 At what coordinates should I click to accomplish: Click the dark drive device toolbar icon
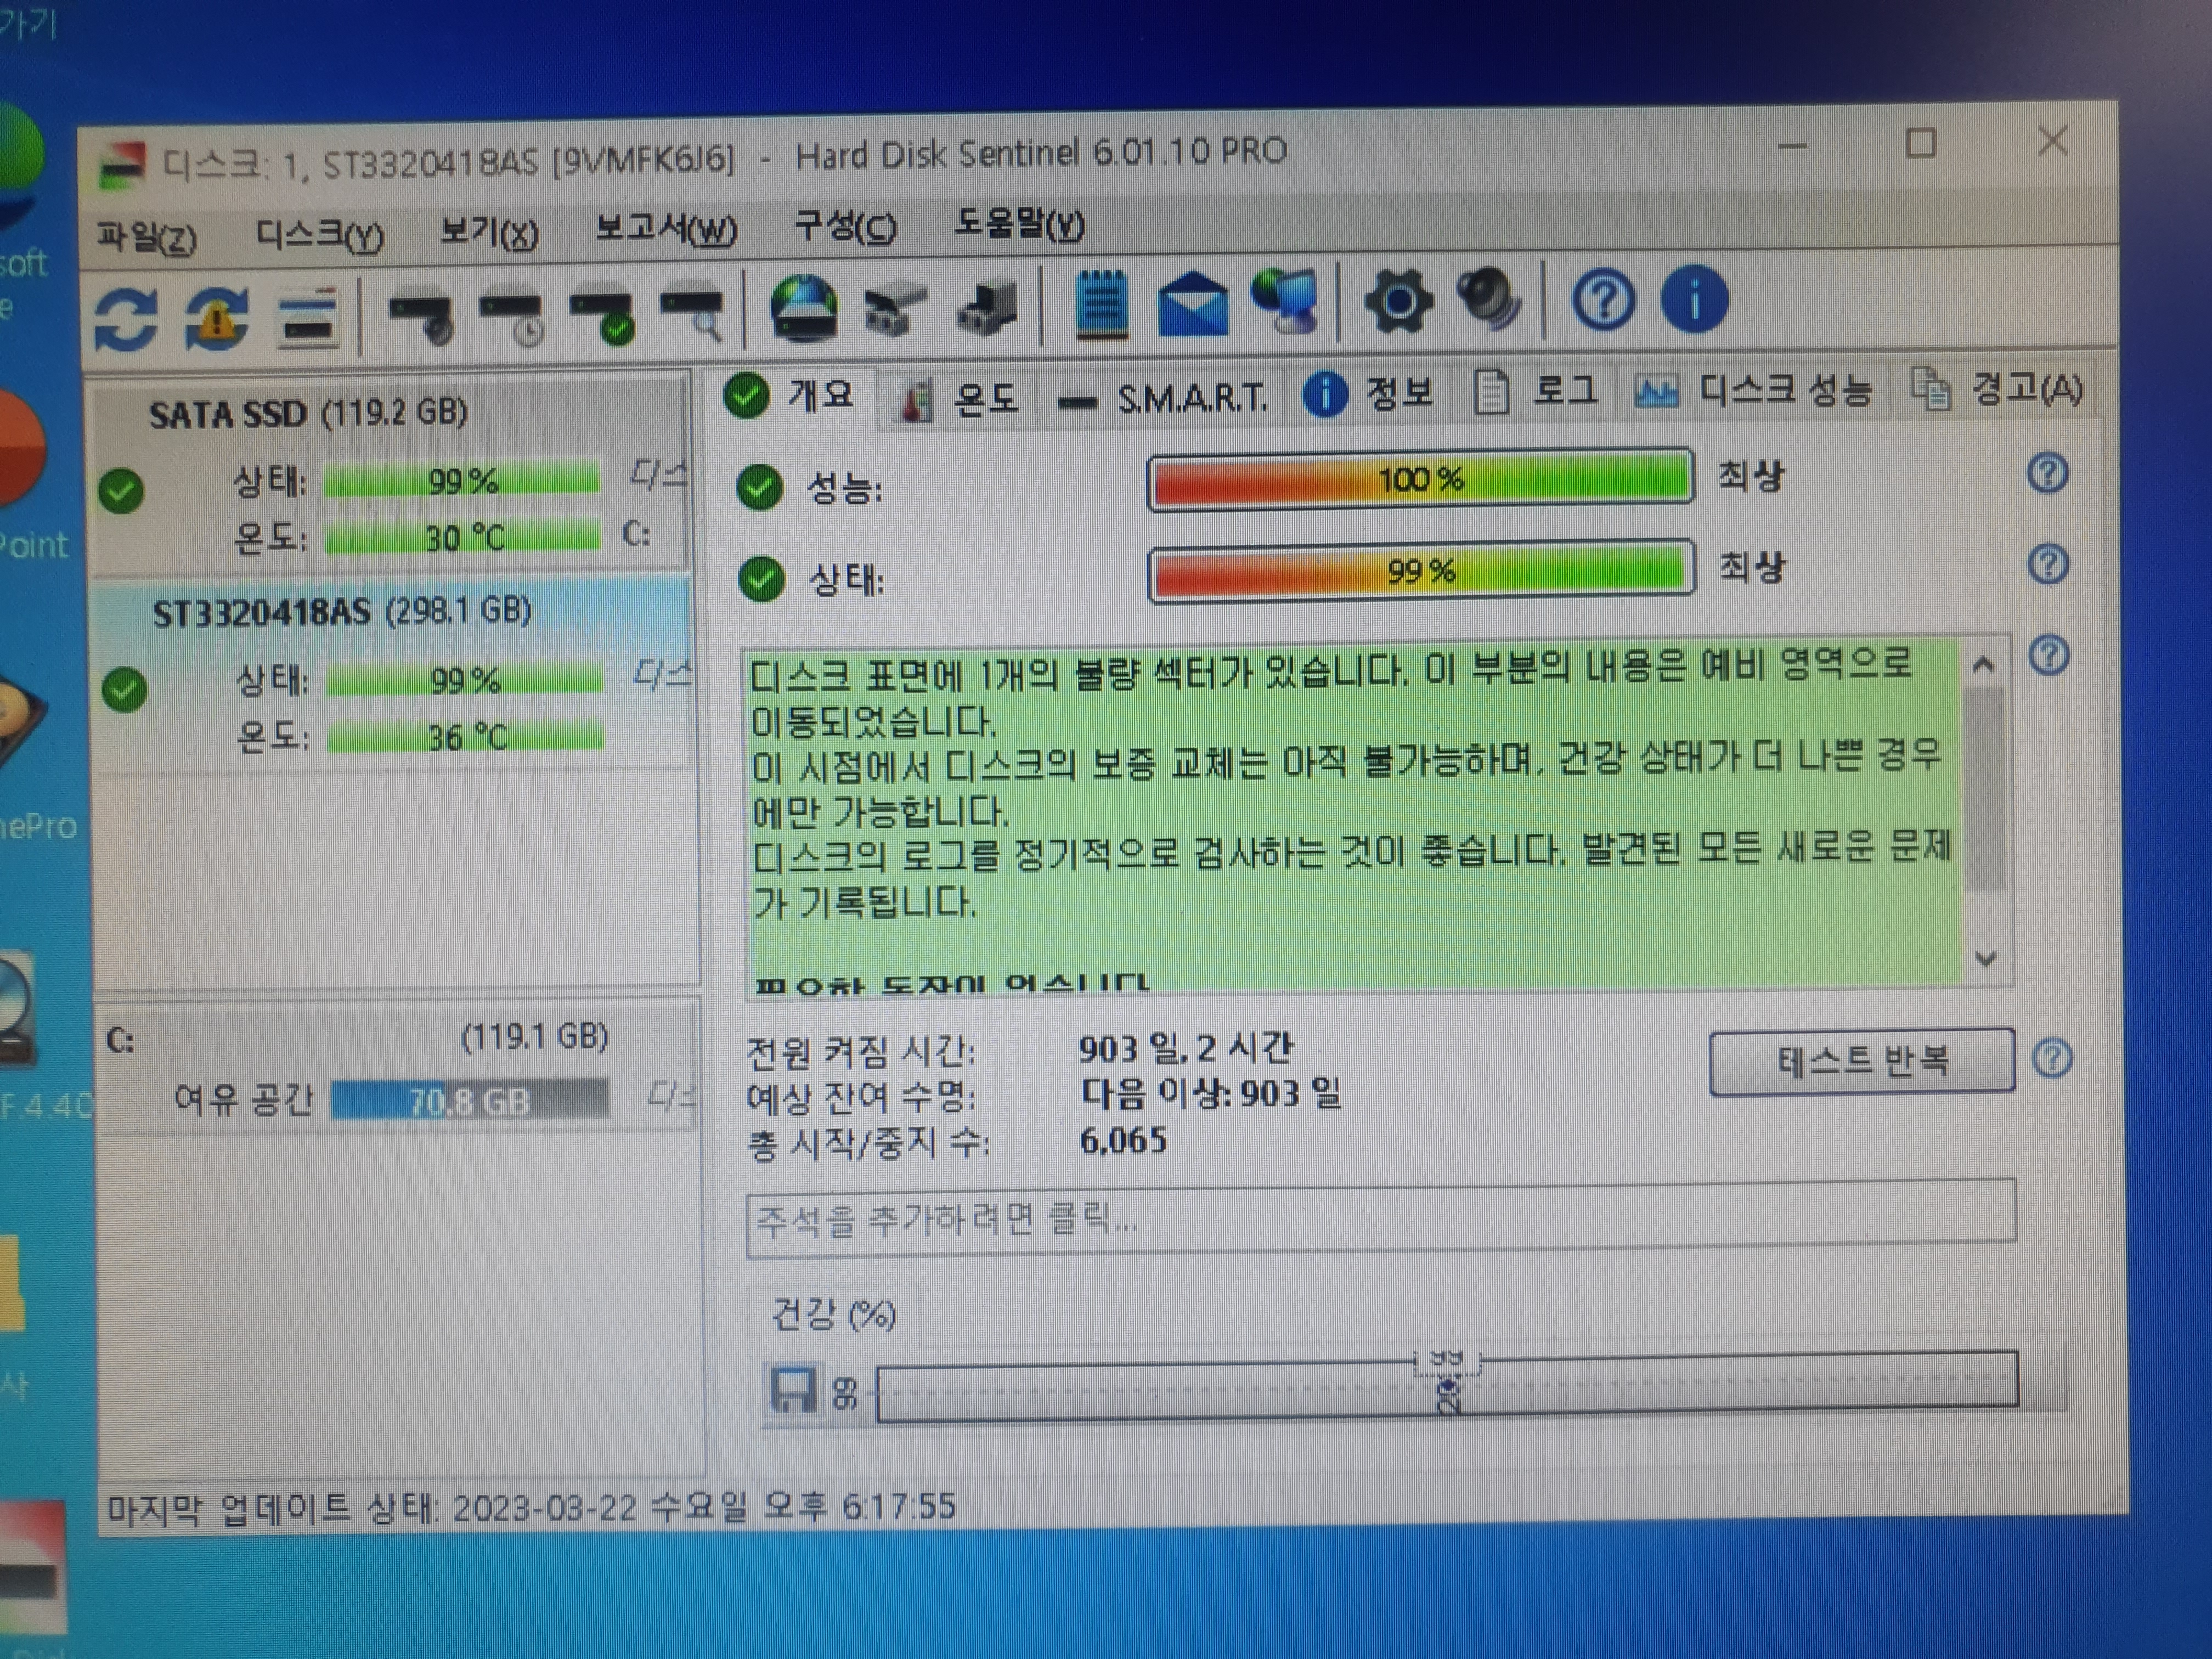pos(987,307)
